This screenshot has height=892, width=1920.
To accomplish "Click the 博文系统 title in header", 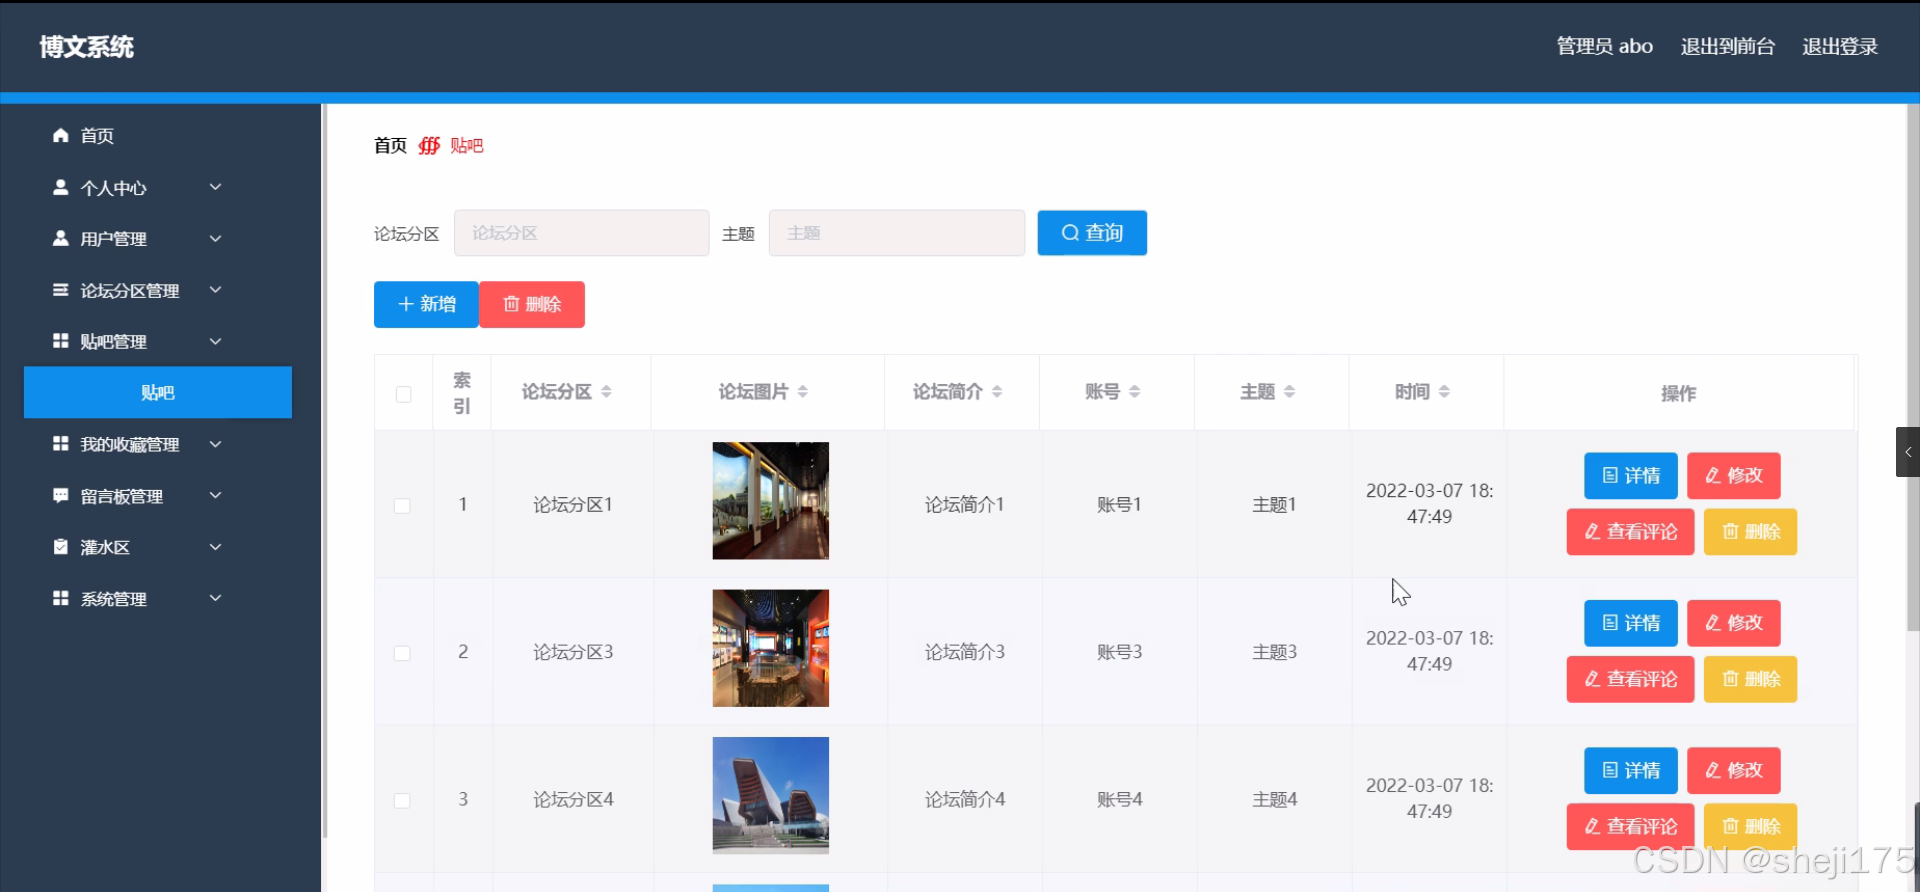I will pyautogui.click(x=87, y=47).
